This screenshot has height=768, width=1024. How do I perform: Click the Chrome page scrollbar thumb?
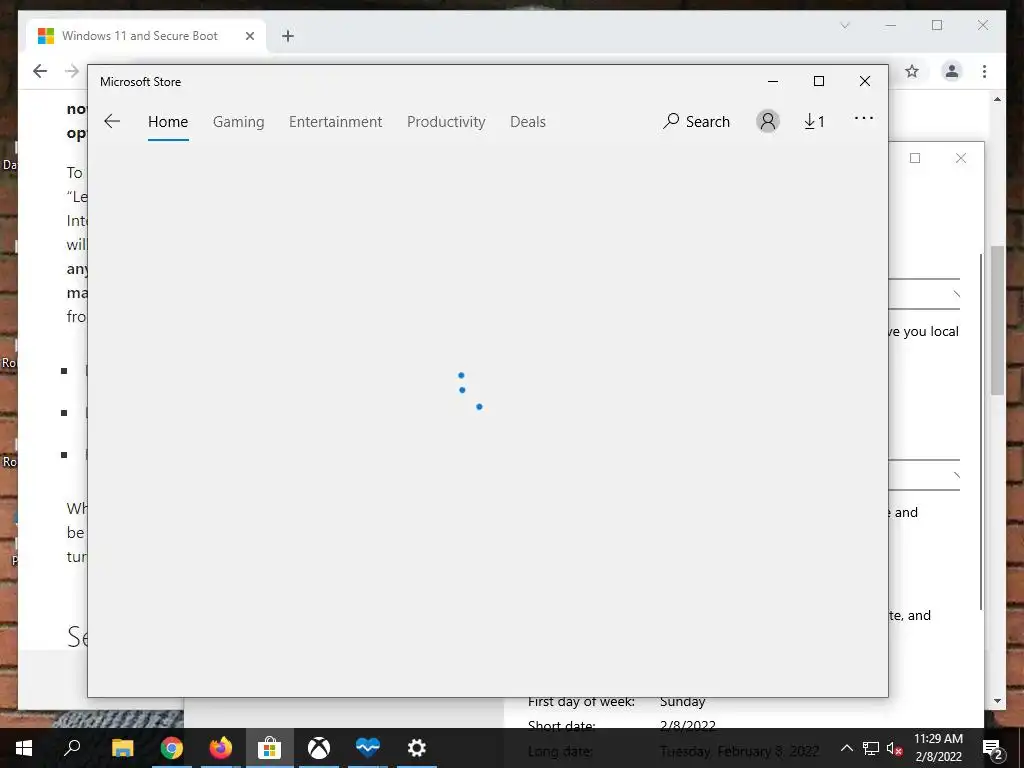pyautogui.click(x=997, y=320)
